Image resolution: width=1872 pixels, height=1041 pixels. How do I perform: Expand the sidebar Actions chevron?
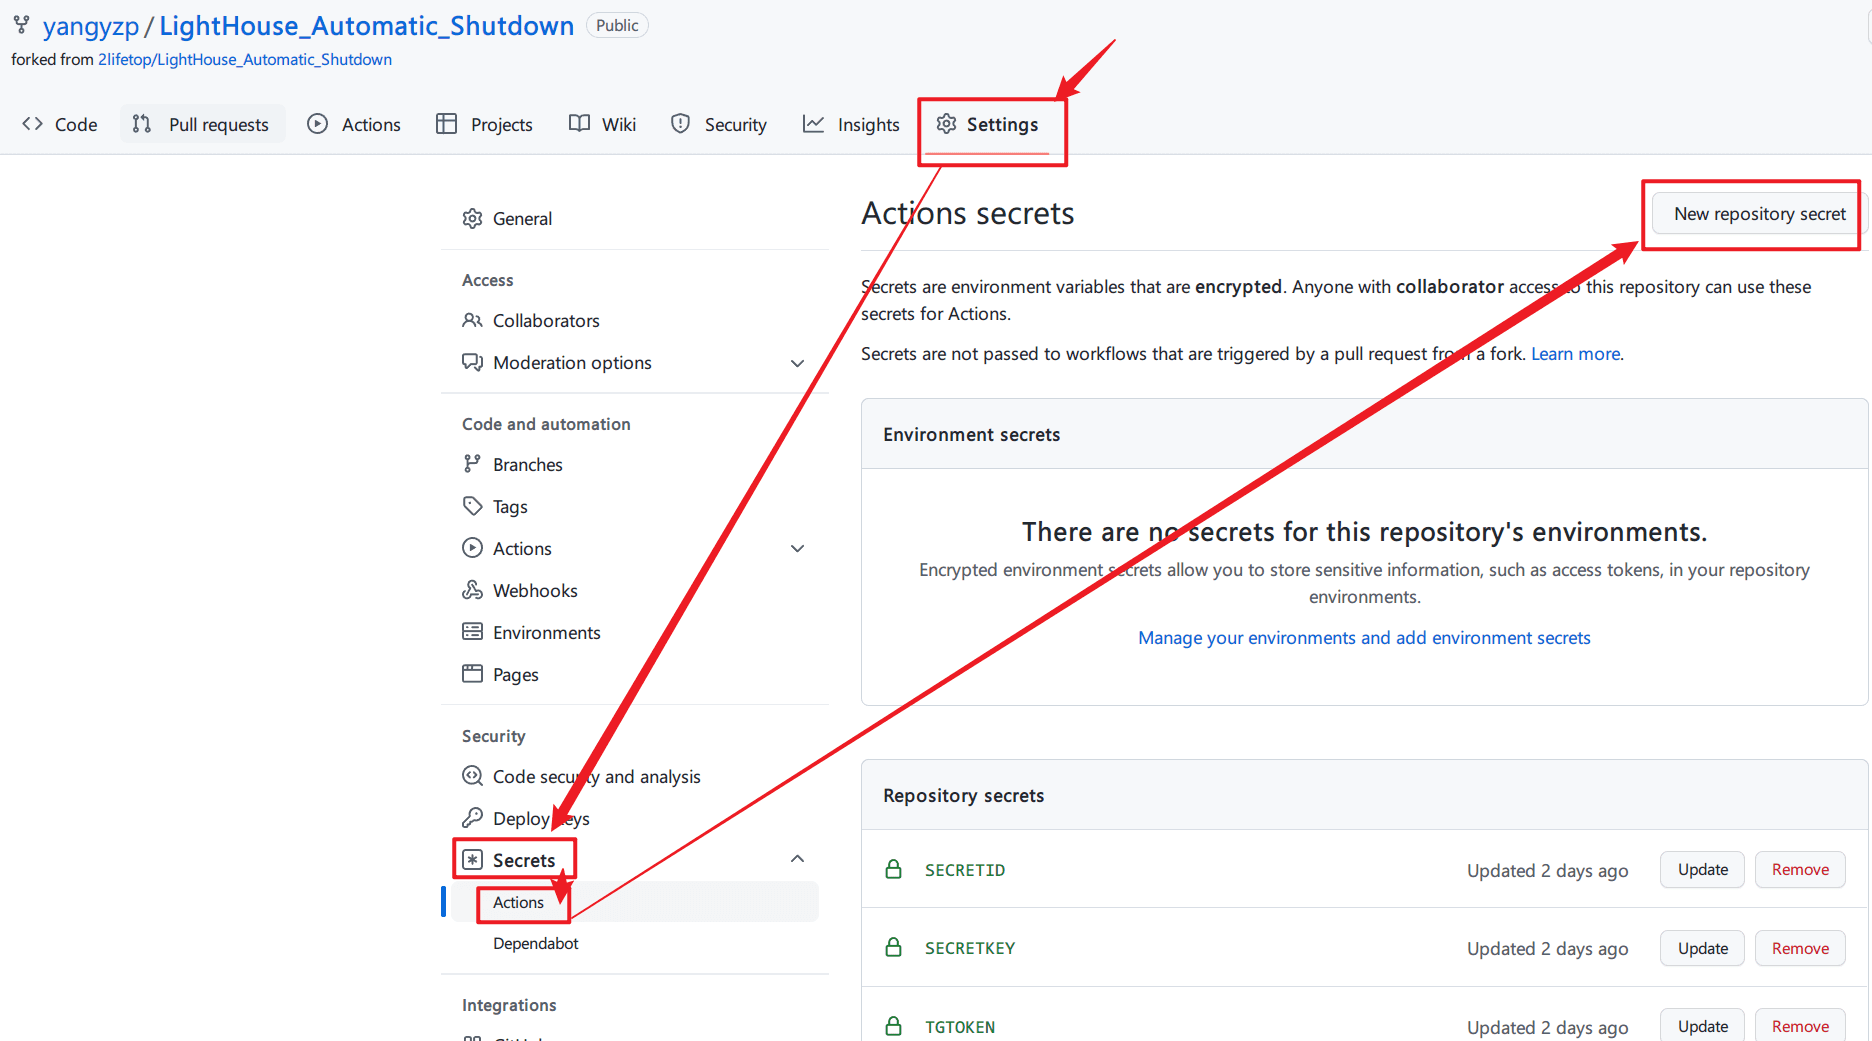click(x=797, y=548)
